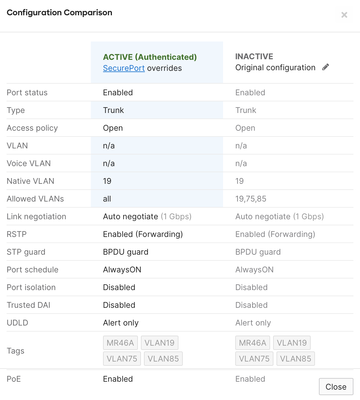
Task: Click the active Allowed VLANs 'all' value
Action: pyautogui.click(x=107, y=199)
